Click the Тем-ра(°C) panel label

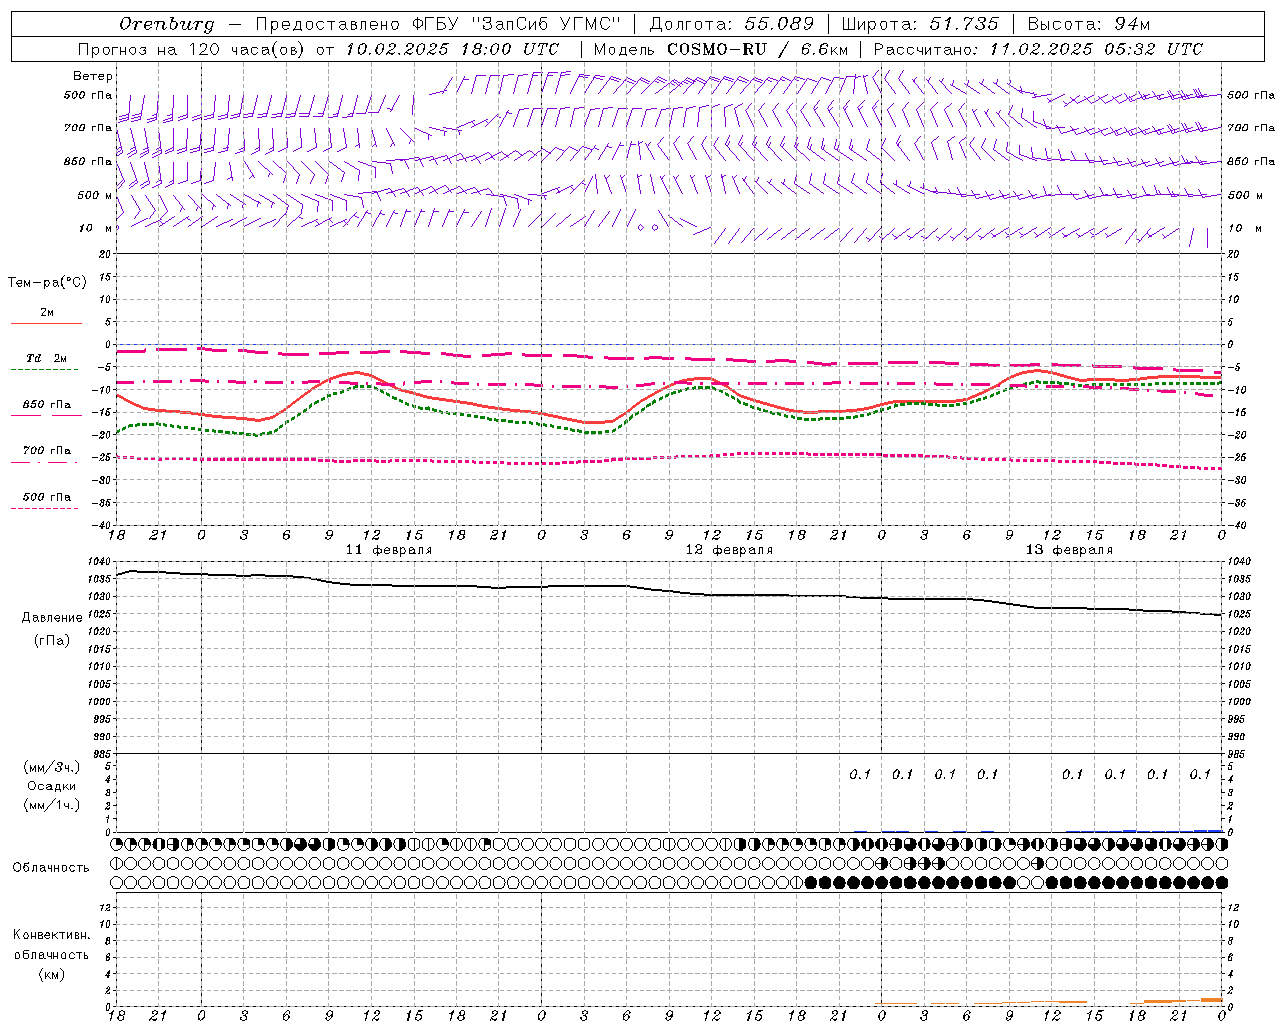47,283
